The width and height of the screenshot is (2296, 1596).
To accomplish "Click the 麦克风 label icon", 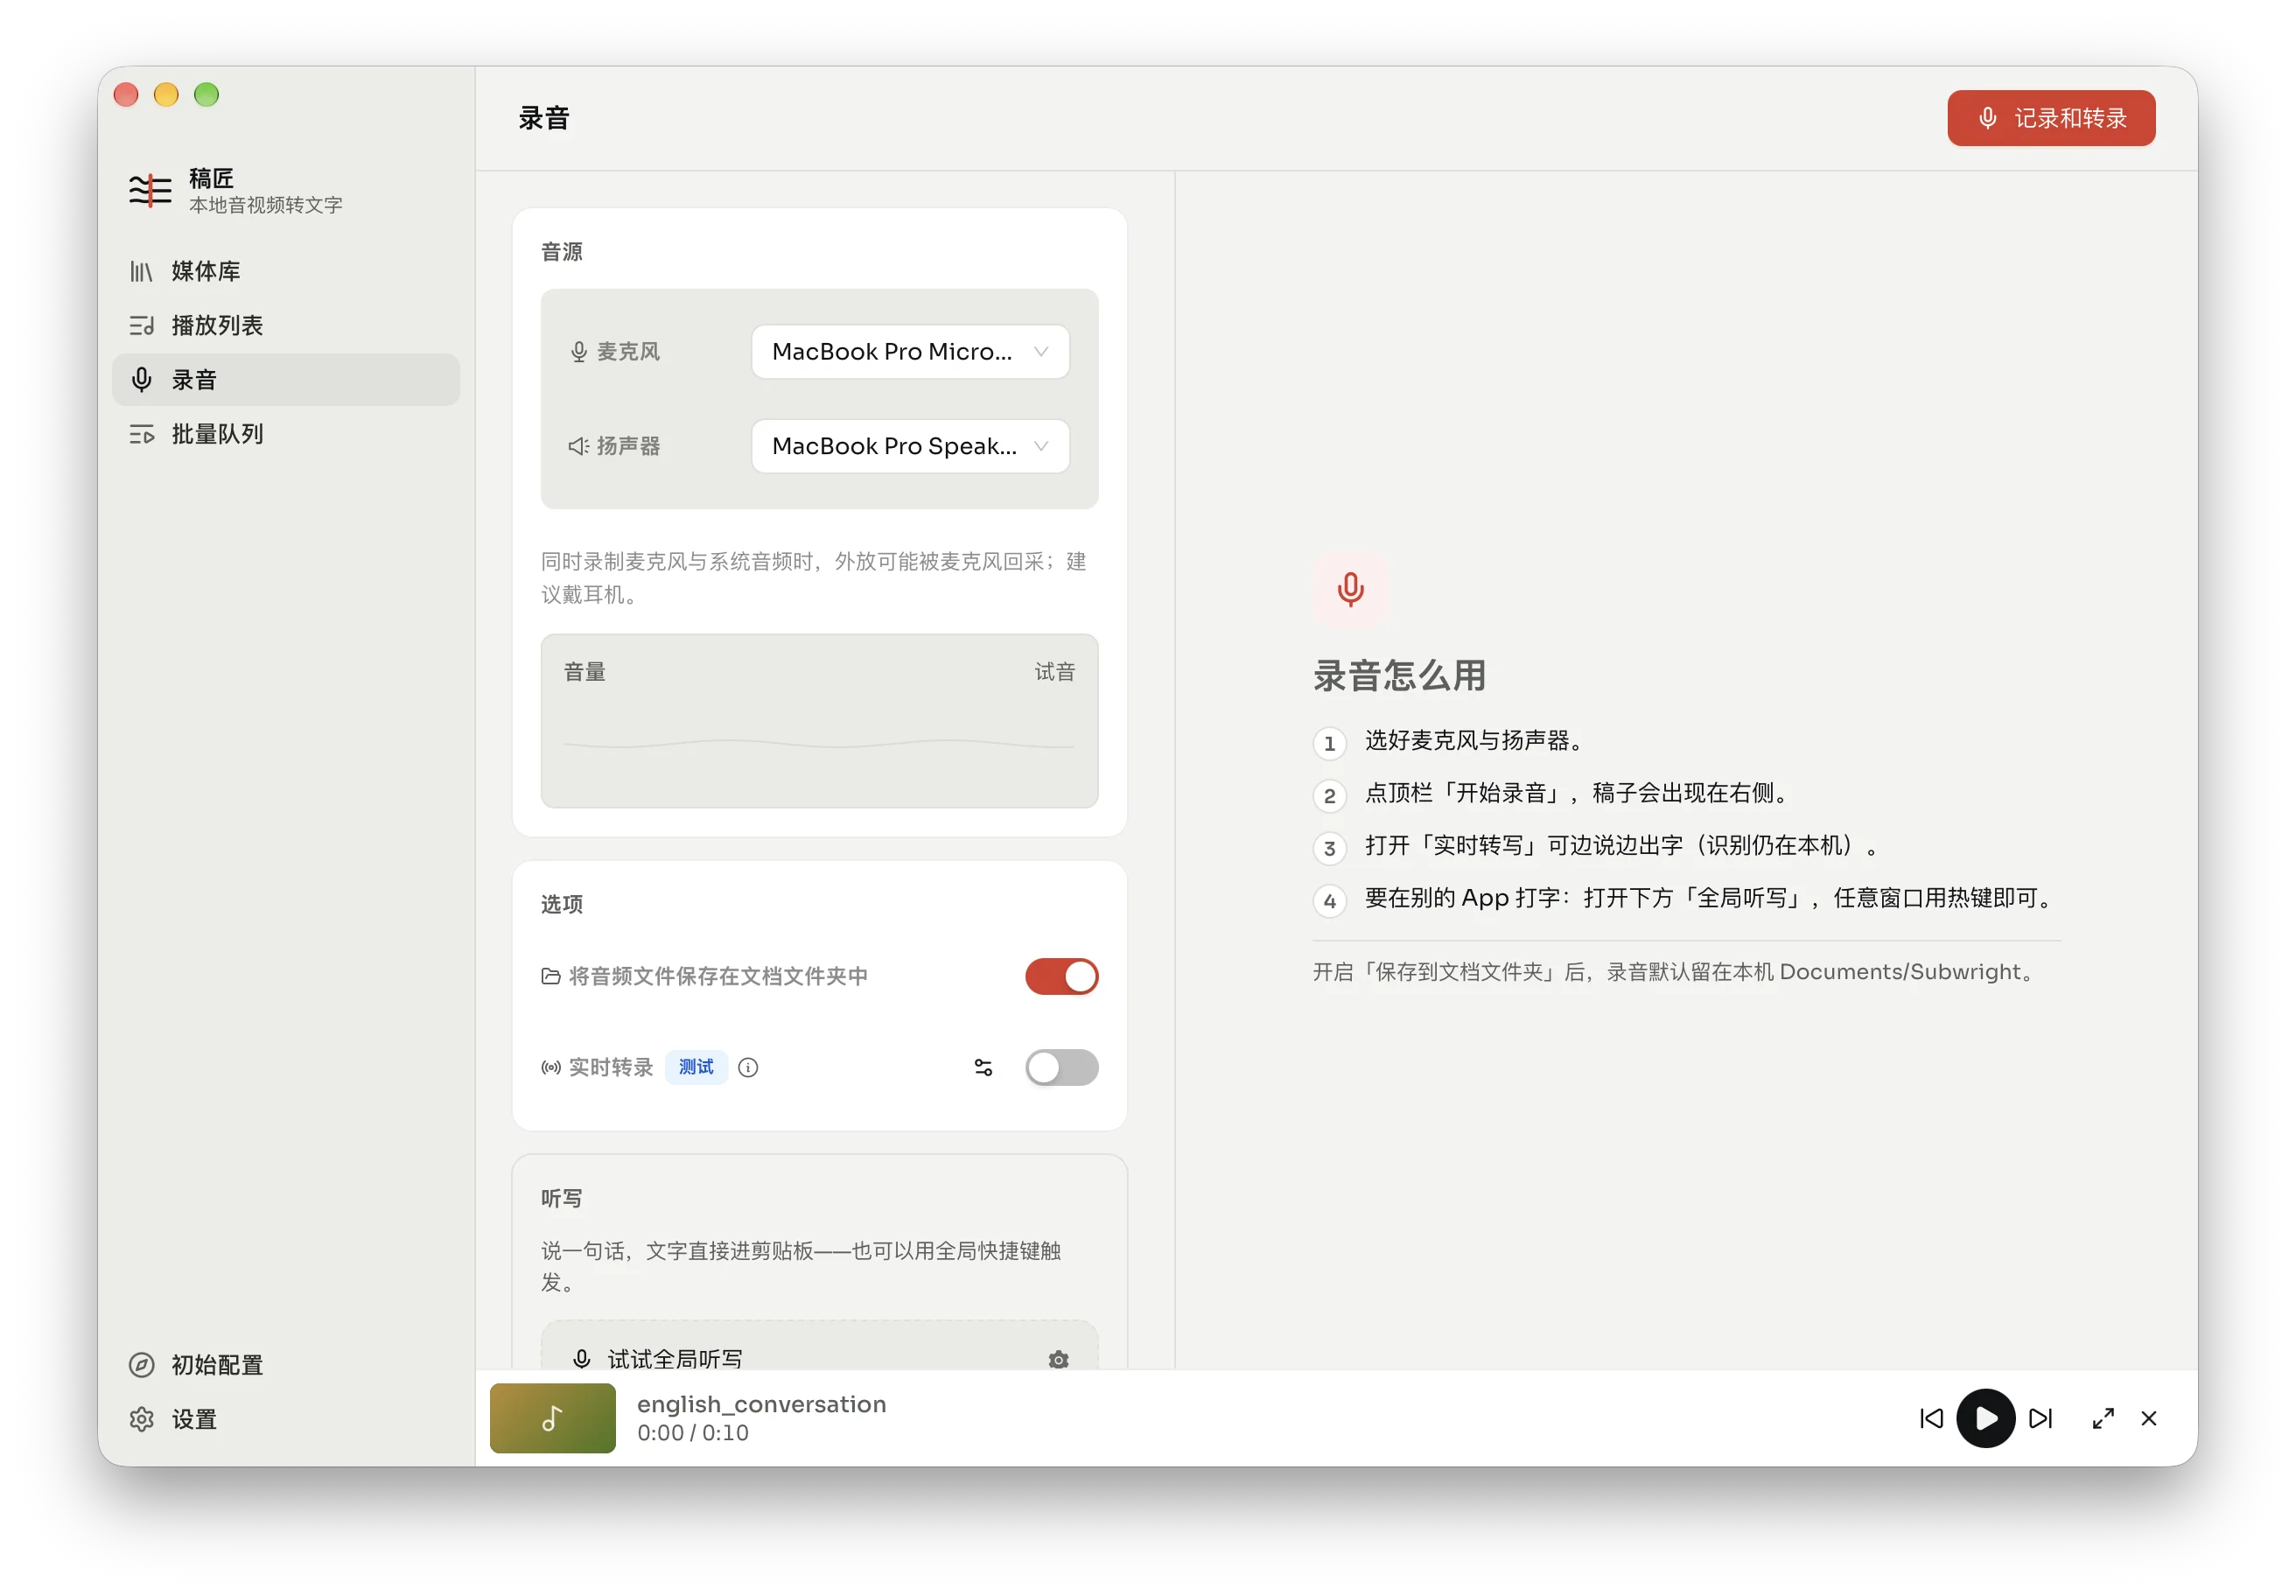I will 578,351.
